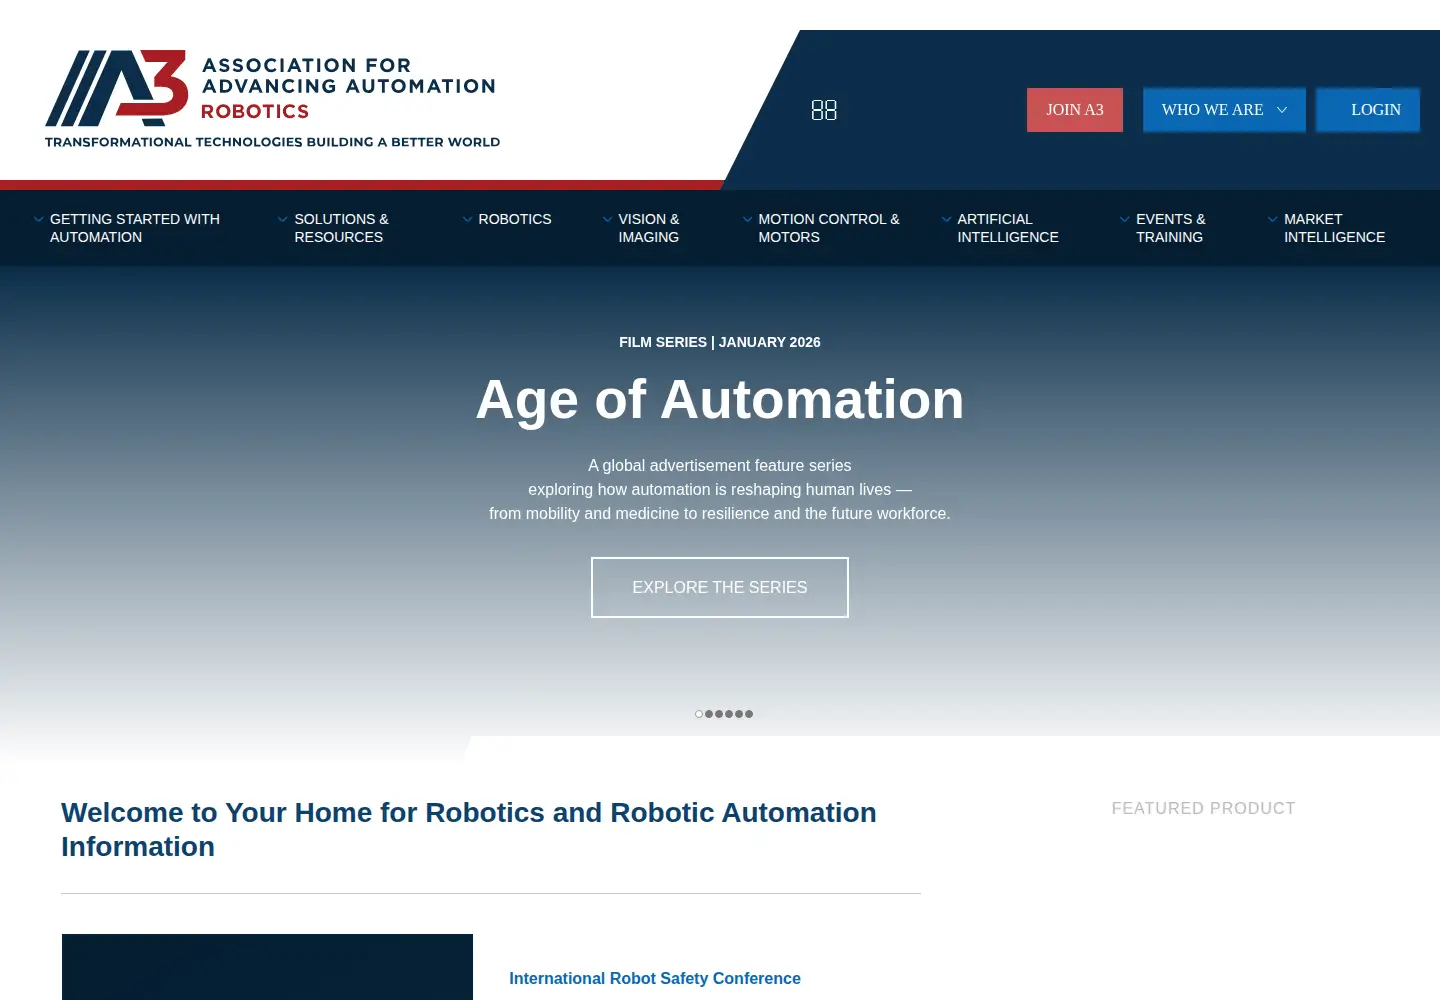Open the International Robot Safety Conference link

(x=655, y=978)
